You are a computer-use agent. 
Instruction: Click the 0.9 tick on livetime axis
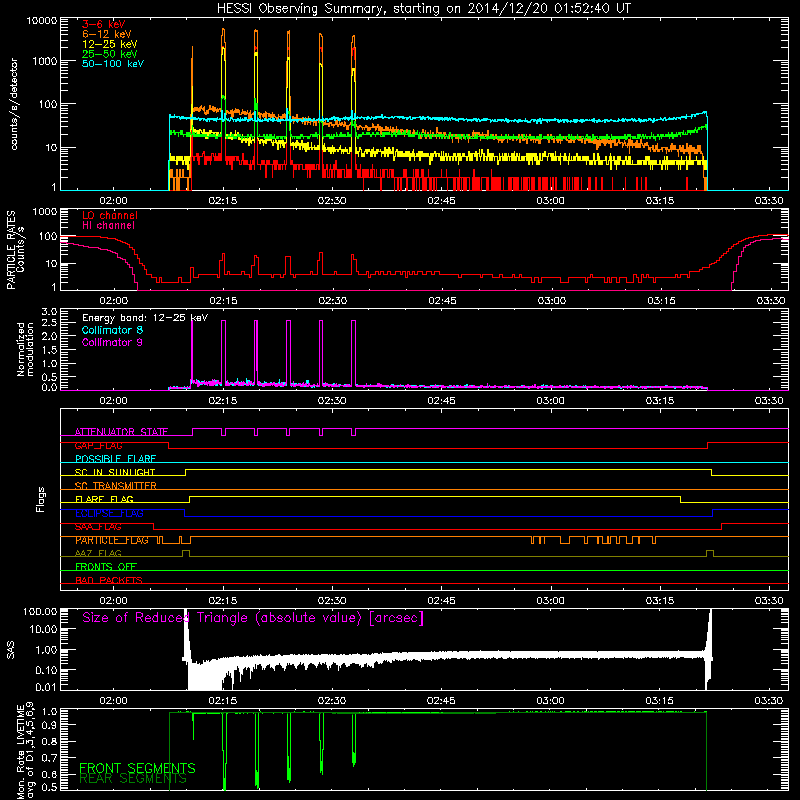(x=51, y=725)
